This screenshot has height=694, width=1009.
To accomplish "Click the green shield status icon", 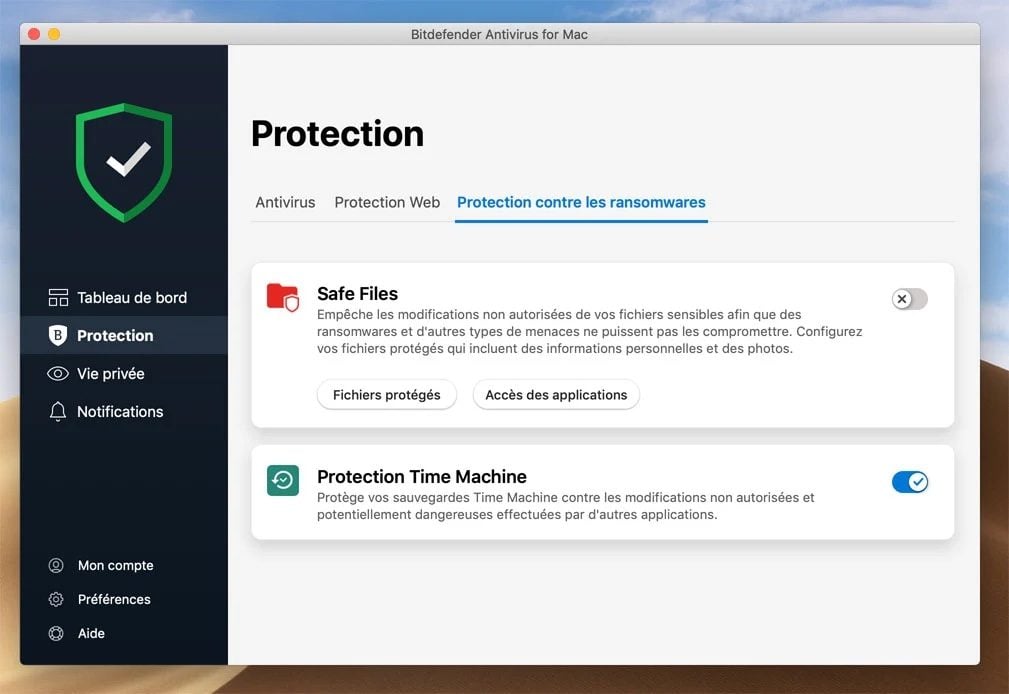I will point(124,162).
